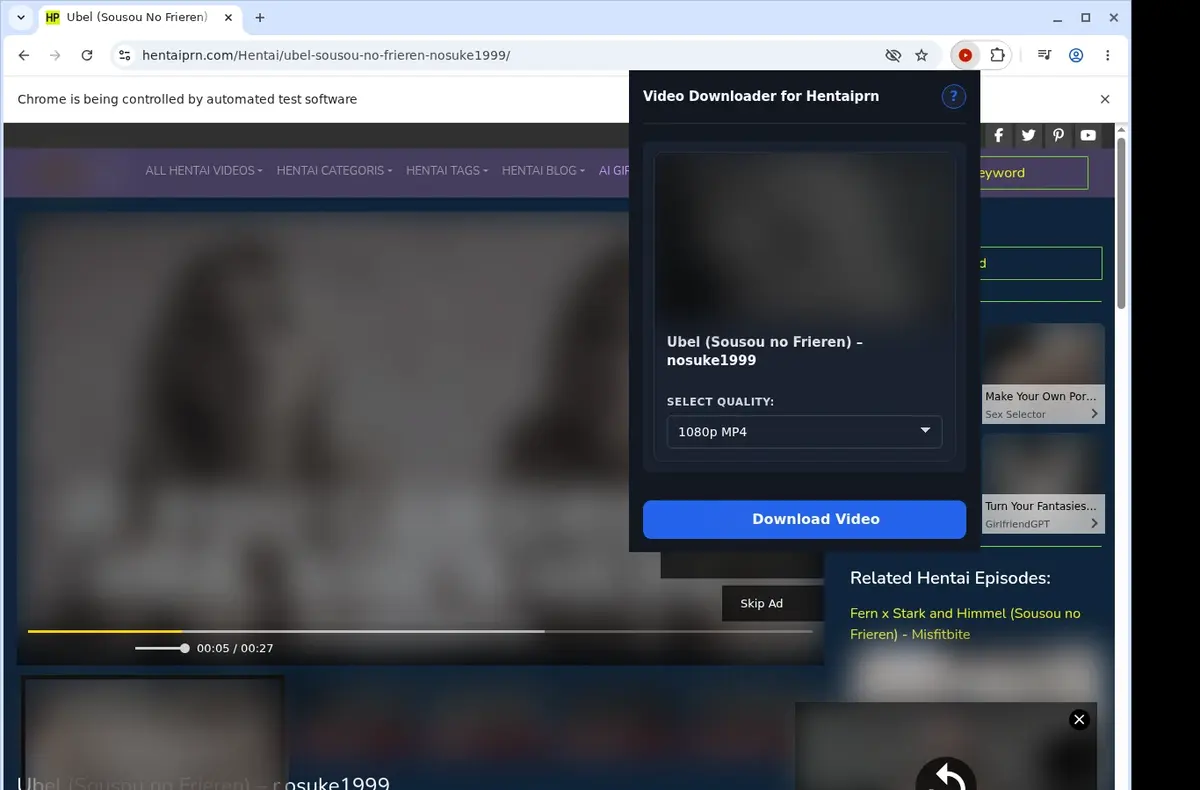Click the browser address bar URL

coord(326,55)
